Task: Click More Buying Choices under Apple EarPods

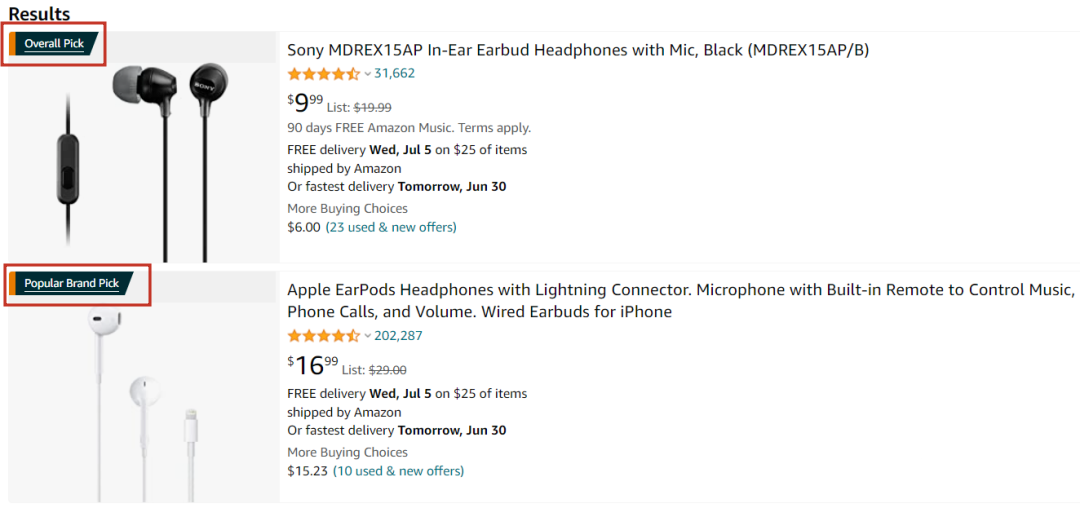Action: point(347,453)
